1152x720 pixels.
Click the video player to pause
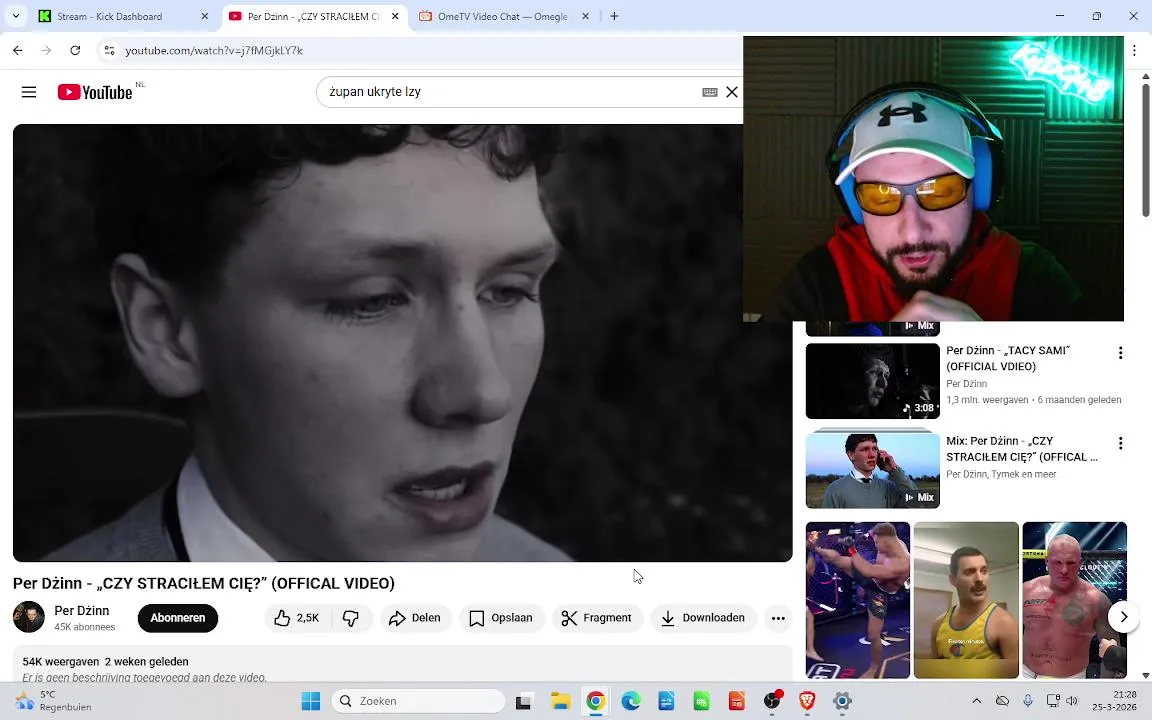402,343
